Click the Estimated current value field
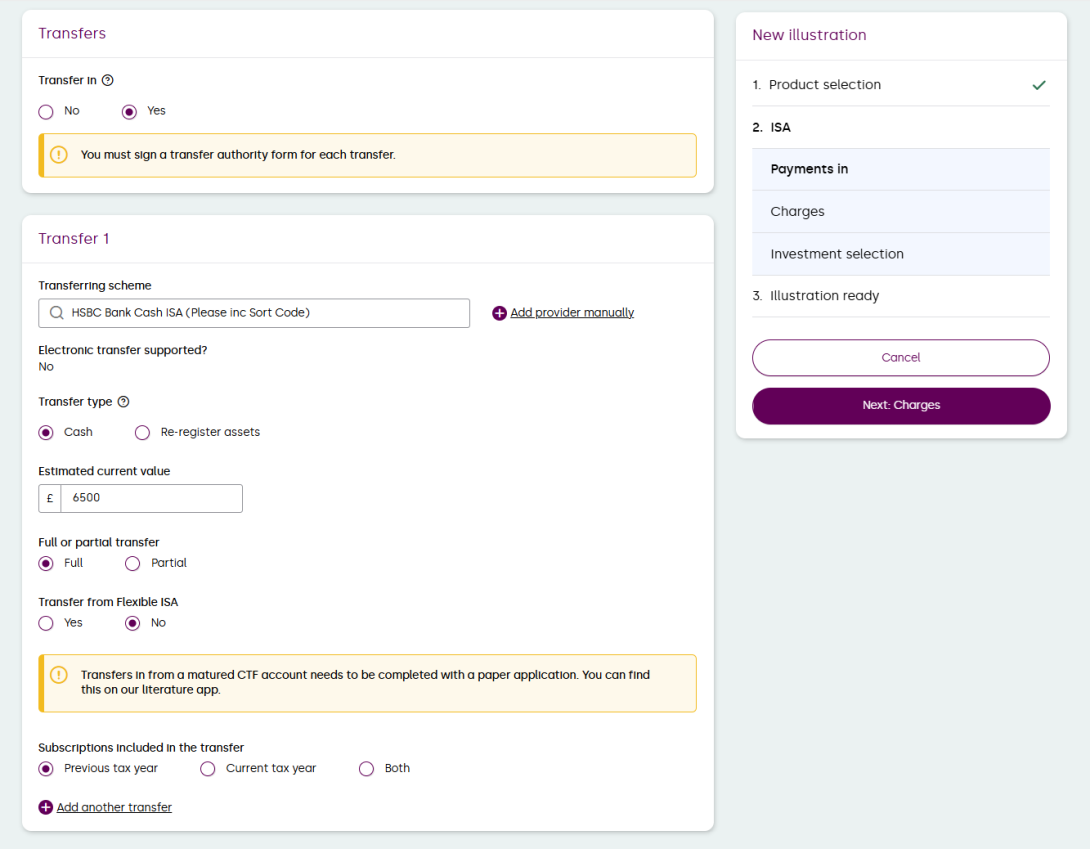 click(x=151, y=498)
